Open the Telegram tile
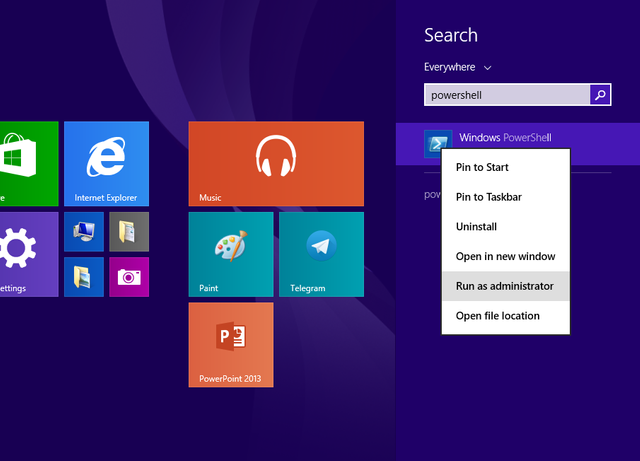This screenshot has height=461, width=640. 322,254
